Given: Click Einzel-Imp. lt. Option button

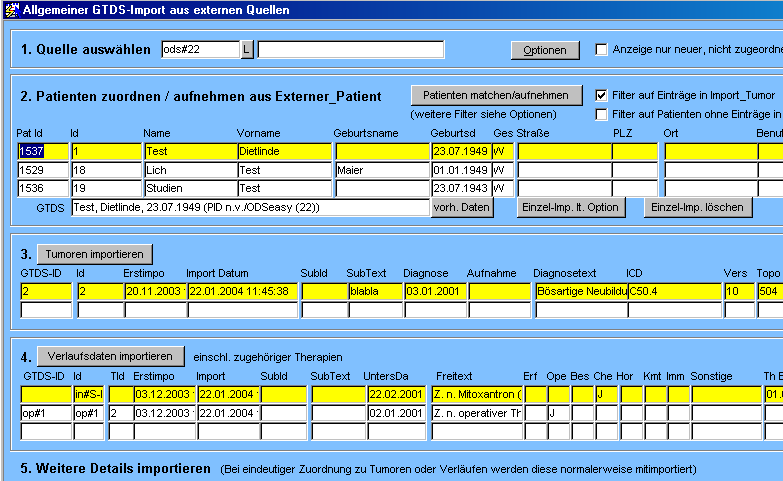Looking at the screenshot, I should click(x=571, y=207).
